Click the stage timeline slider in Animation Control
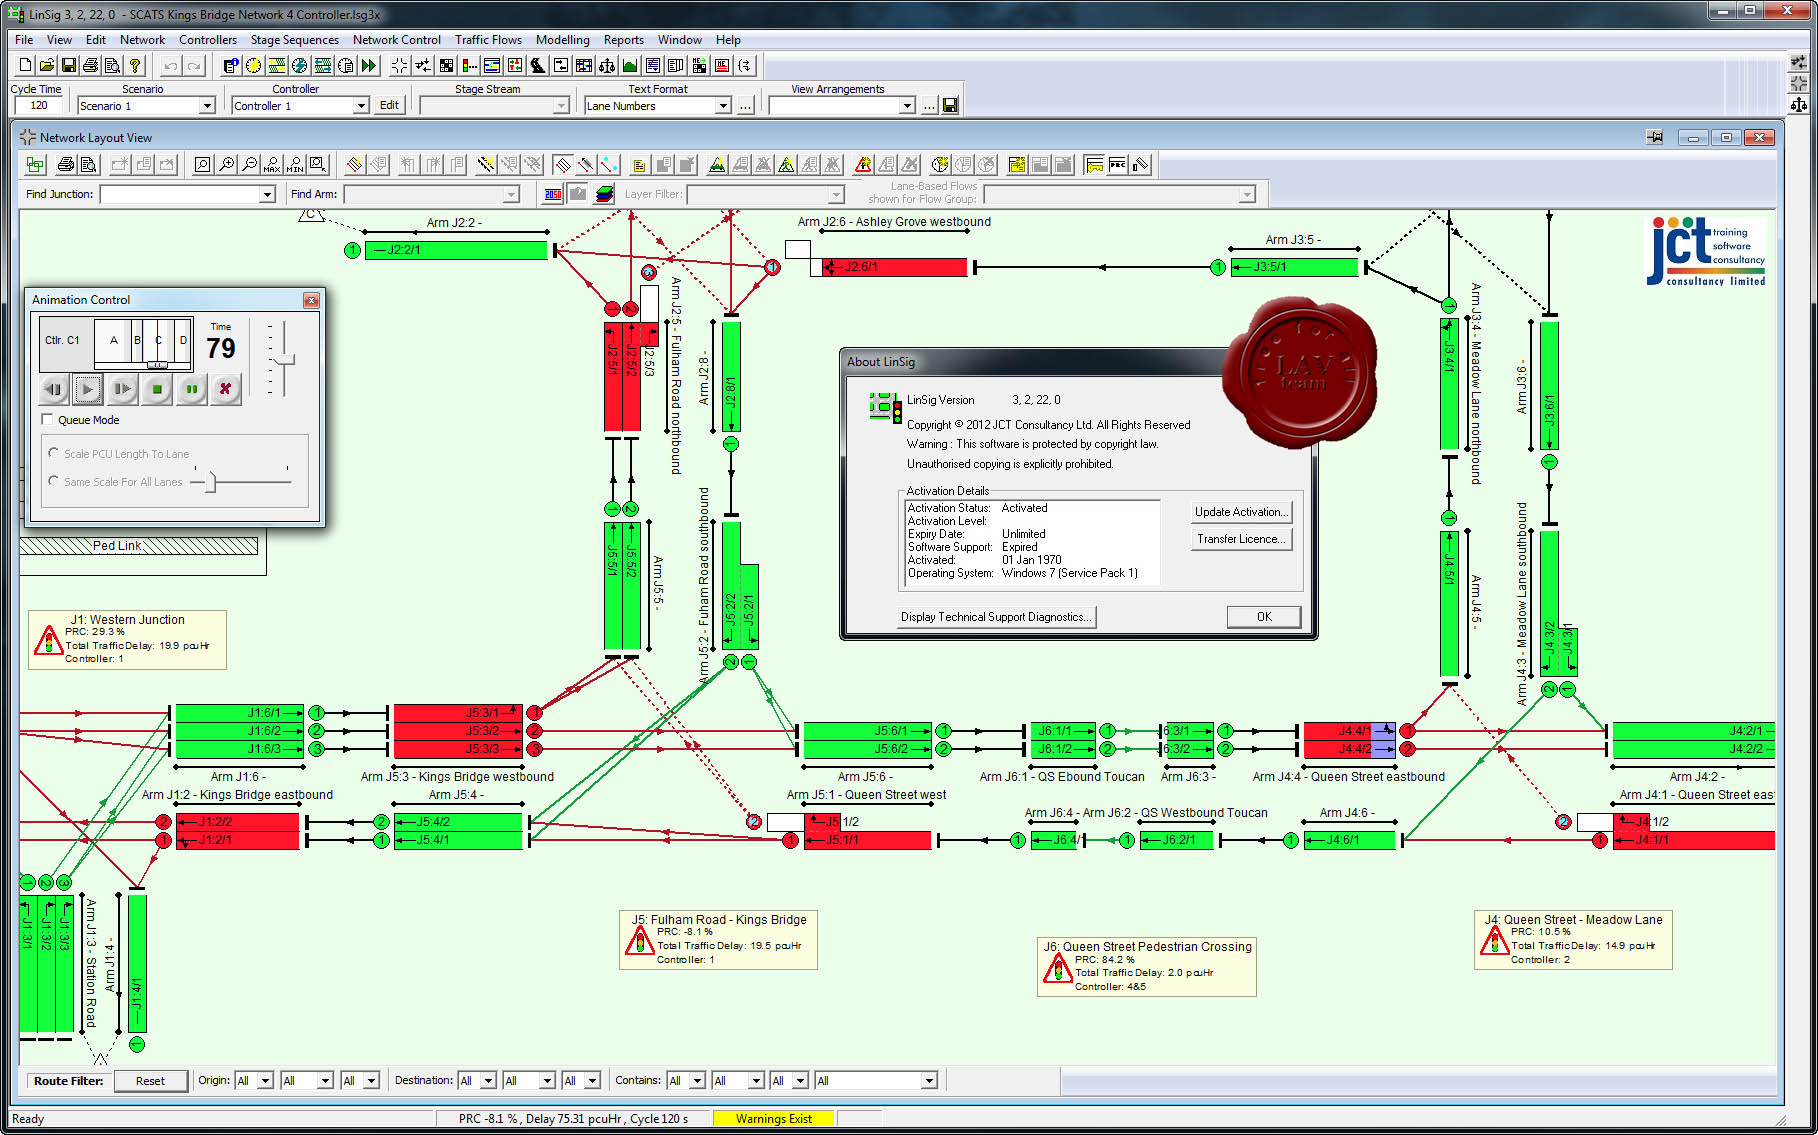Screen dimensions: 1818x1135 pyautogui.click(x=157, y=365)
